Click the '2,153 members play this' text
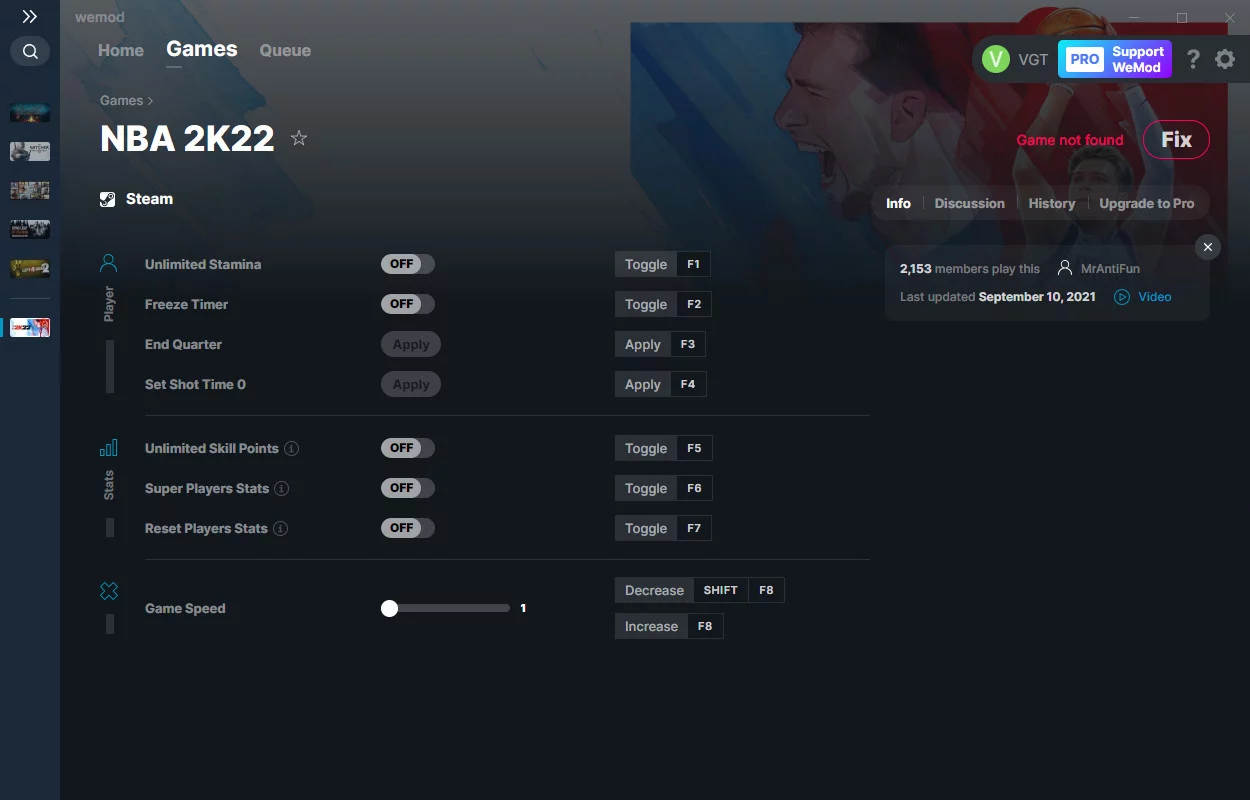Image resolution: width=1250 pixels, height=800 pixels. [x=970, y=268]
